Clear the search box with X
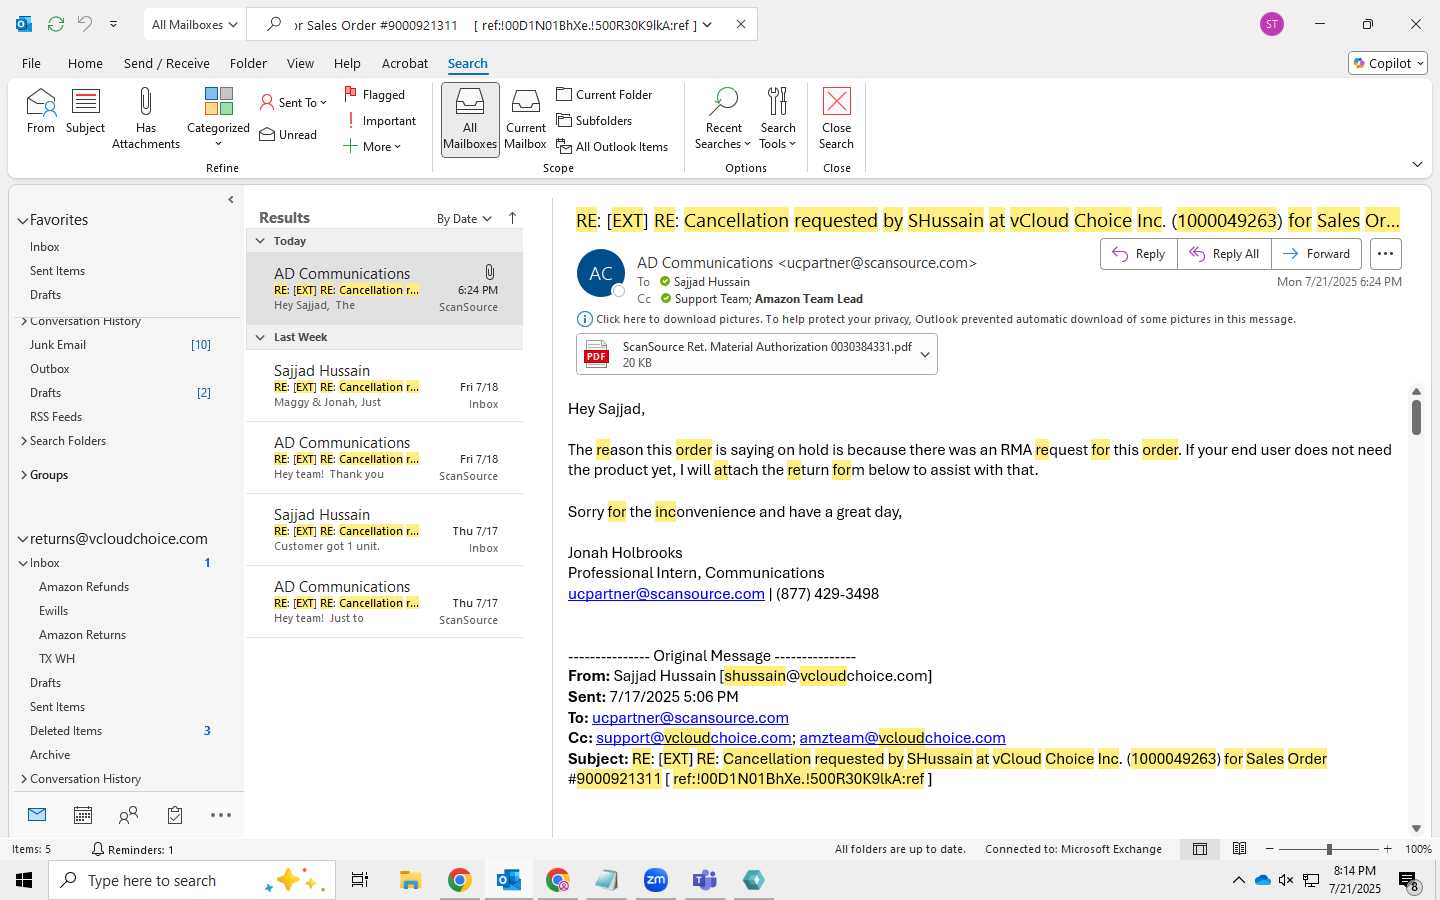 tap(741, 24)
